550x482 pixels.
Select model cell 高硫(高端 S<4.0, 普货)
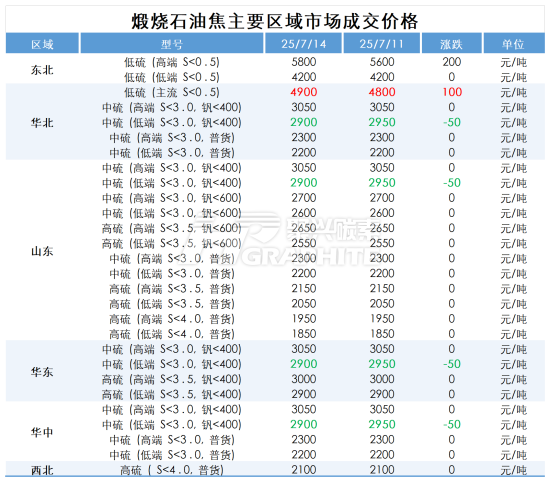coord(172,319)
